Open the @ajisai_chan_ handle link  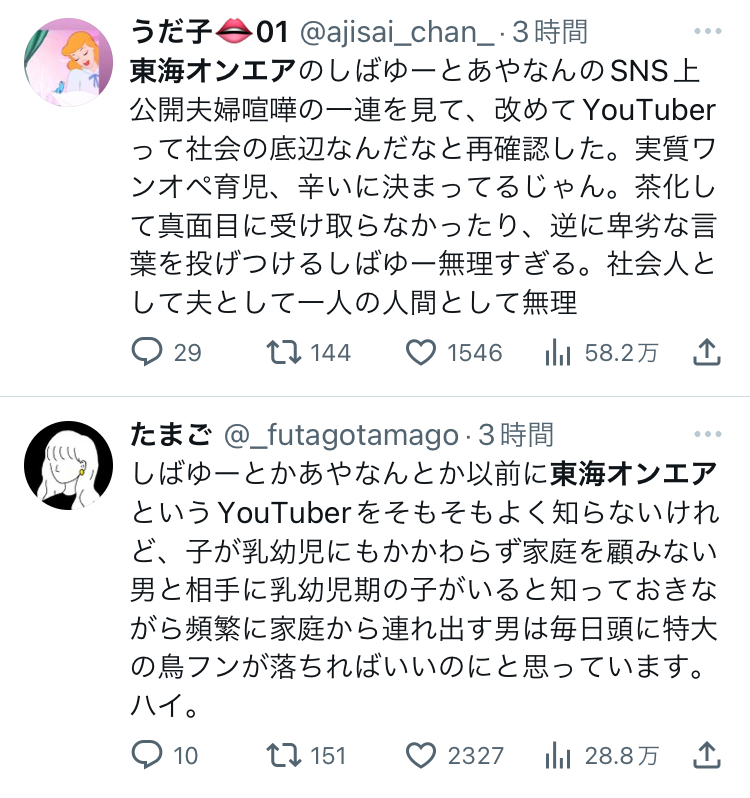[397, 32]
